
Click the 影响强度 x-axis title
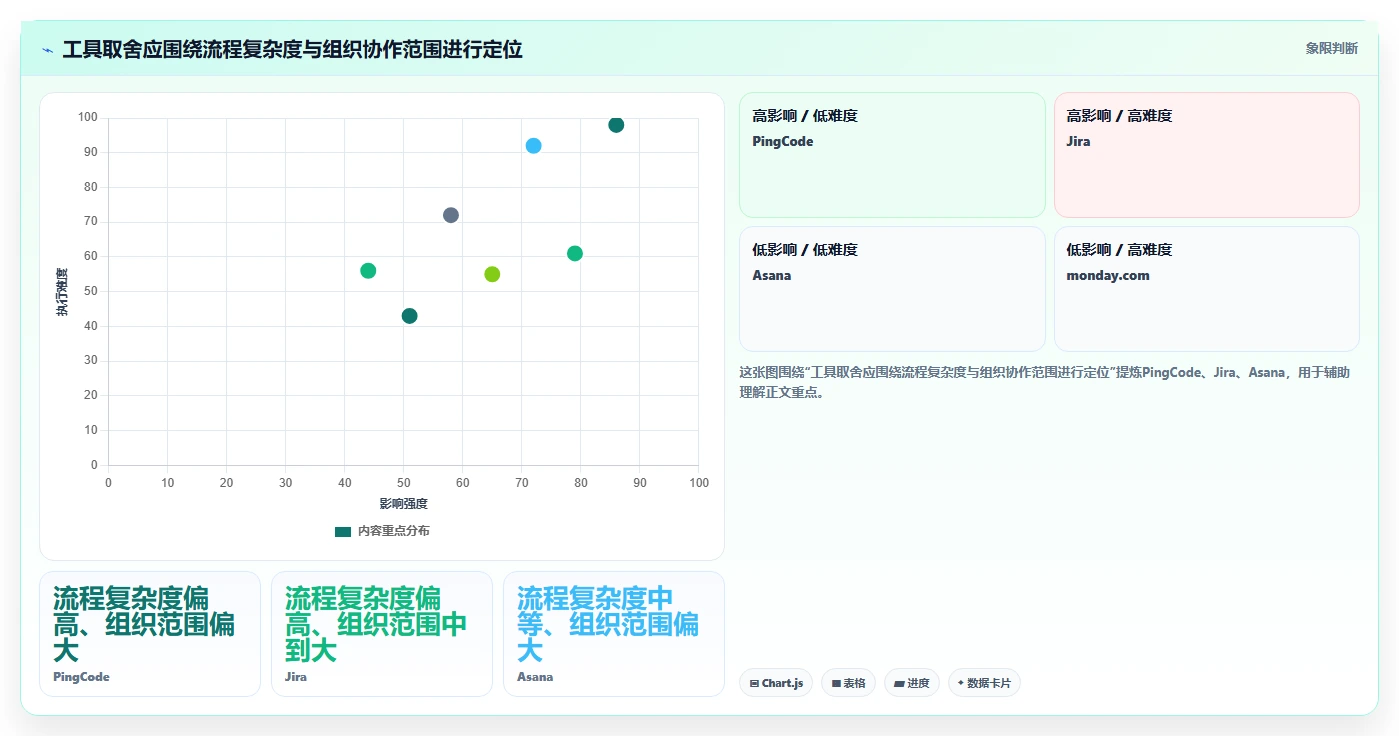click(404, 503)
